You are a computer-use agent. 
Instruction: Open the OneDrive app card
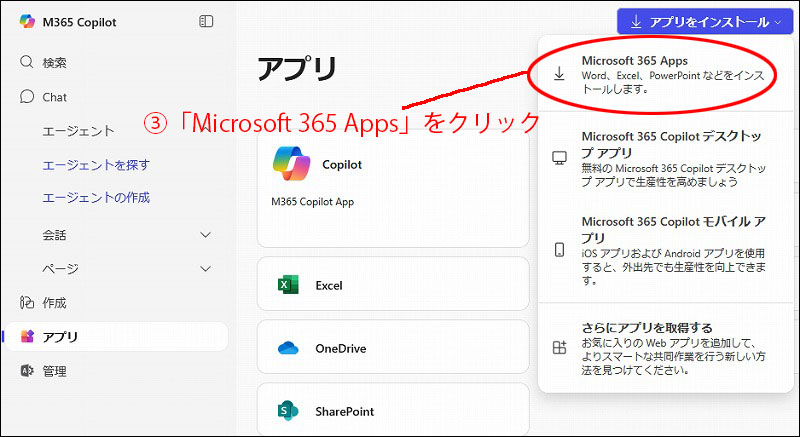(393, 347)
